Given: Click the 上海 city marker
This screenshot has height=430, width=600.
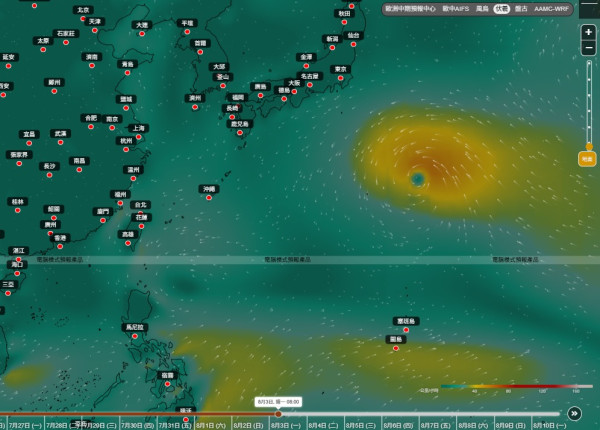Looking at the screenshot, I should [x=139, y=137].
